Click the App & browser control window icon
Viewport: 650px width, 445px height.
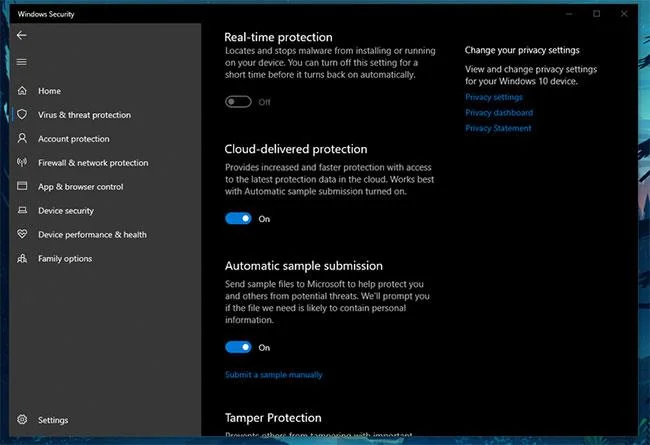coord(22,186)
